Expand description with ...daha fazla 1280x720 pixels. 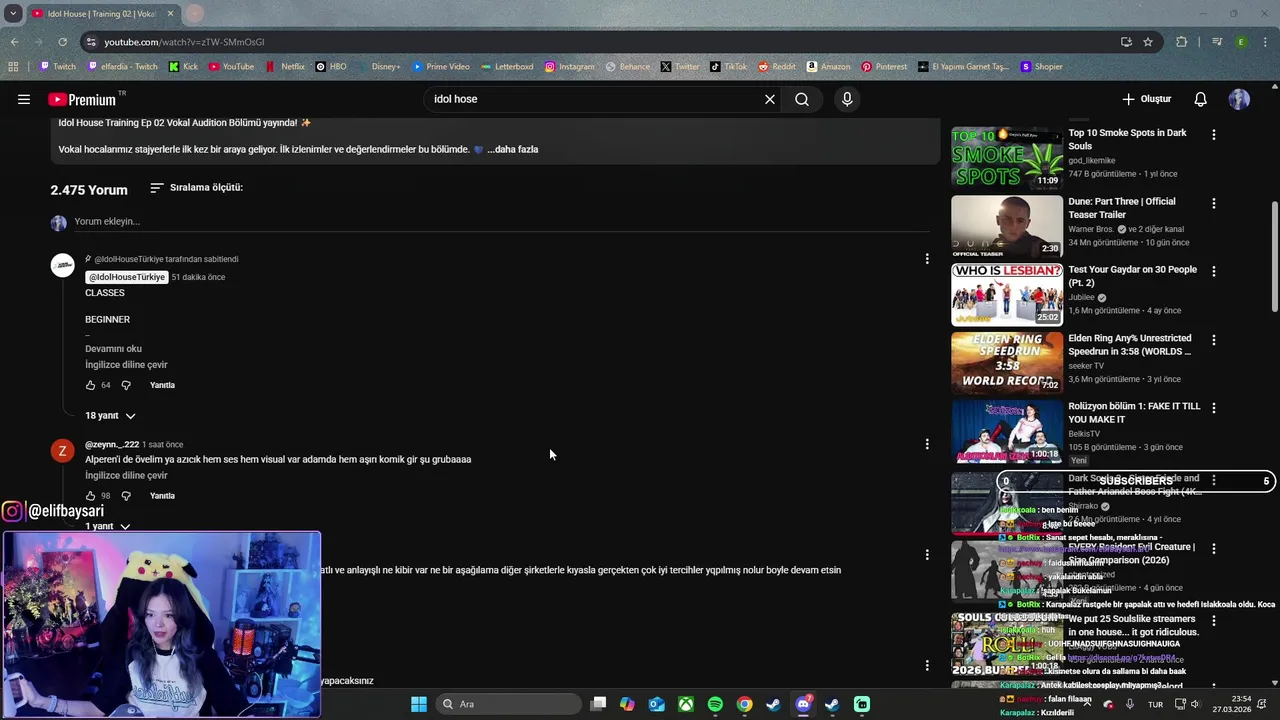(513, 149)
